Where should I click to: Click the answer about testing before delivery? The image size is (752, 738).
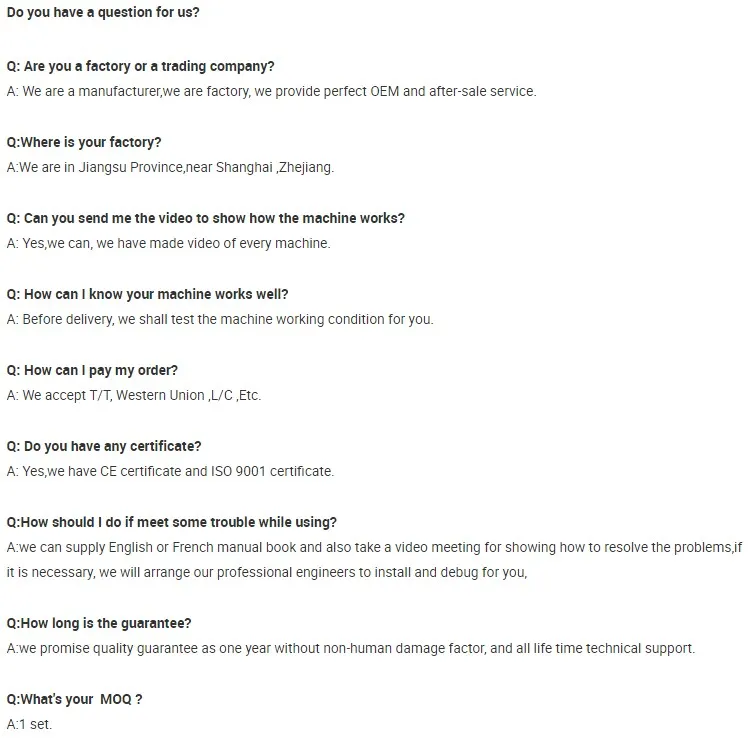[x=220, y=319]
